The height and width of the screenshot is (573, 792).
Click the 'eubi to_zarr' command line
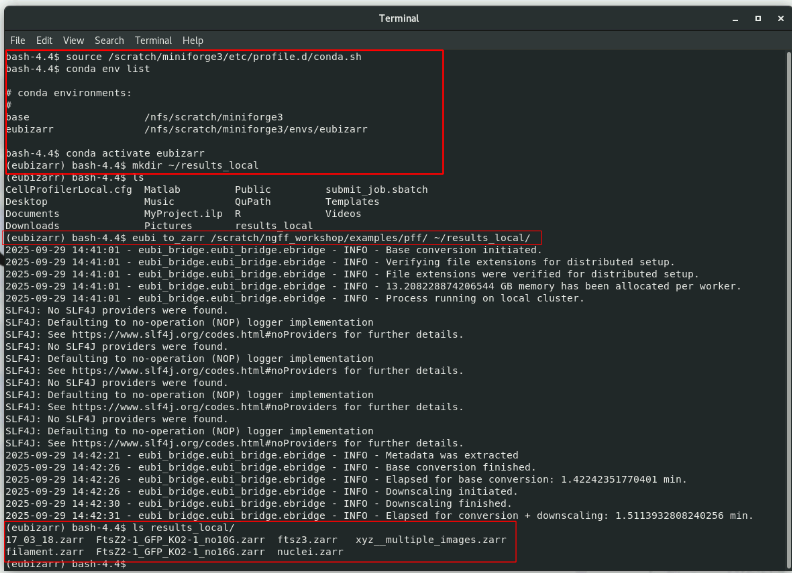(268, 238)
